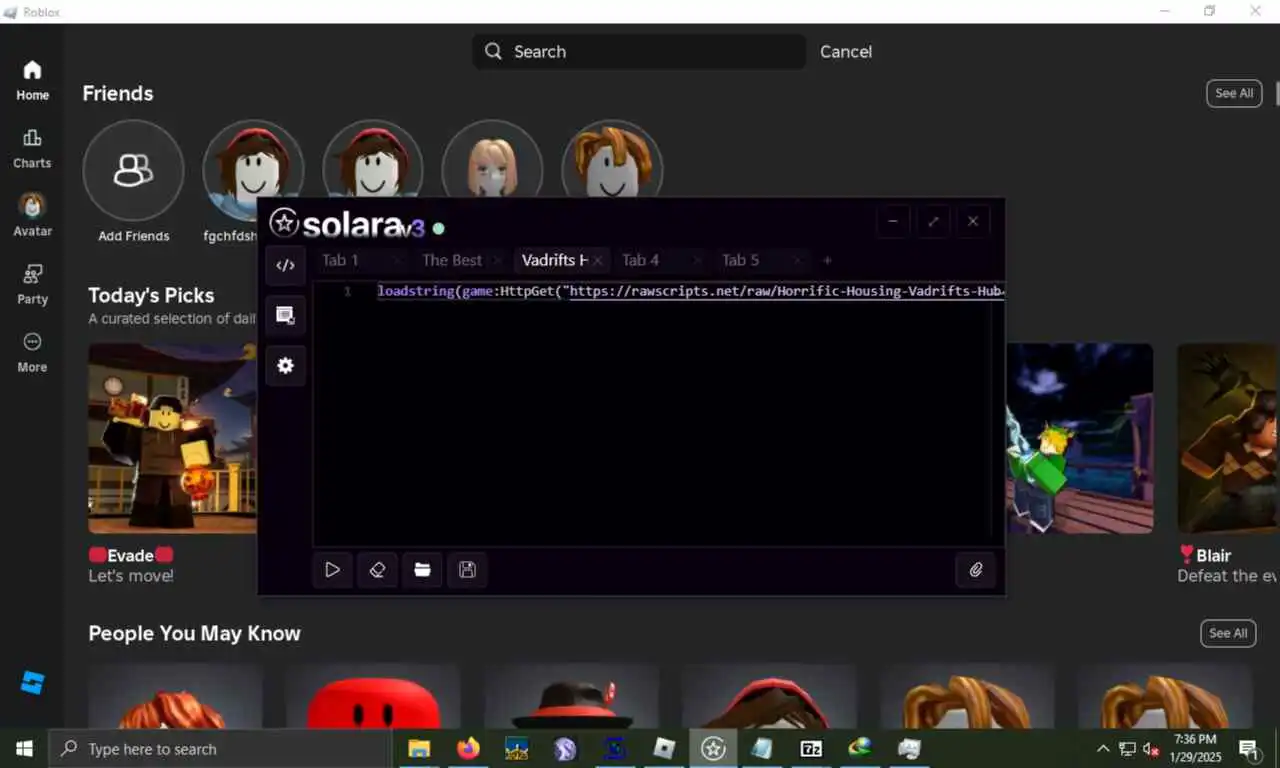The image size is (1280, 768).
Task: Open the red blob avatar in People You May Know
Action: click(x=373, y=696)
